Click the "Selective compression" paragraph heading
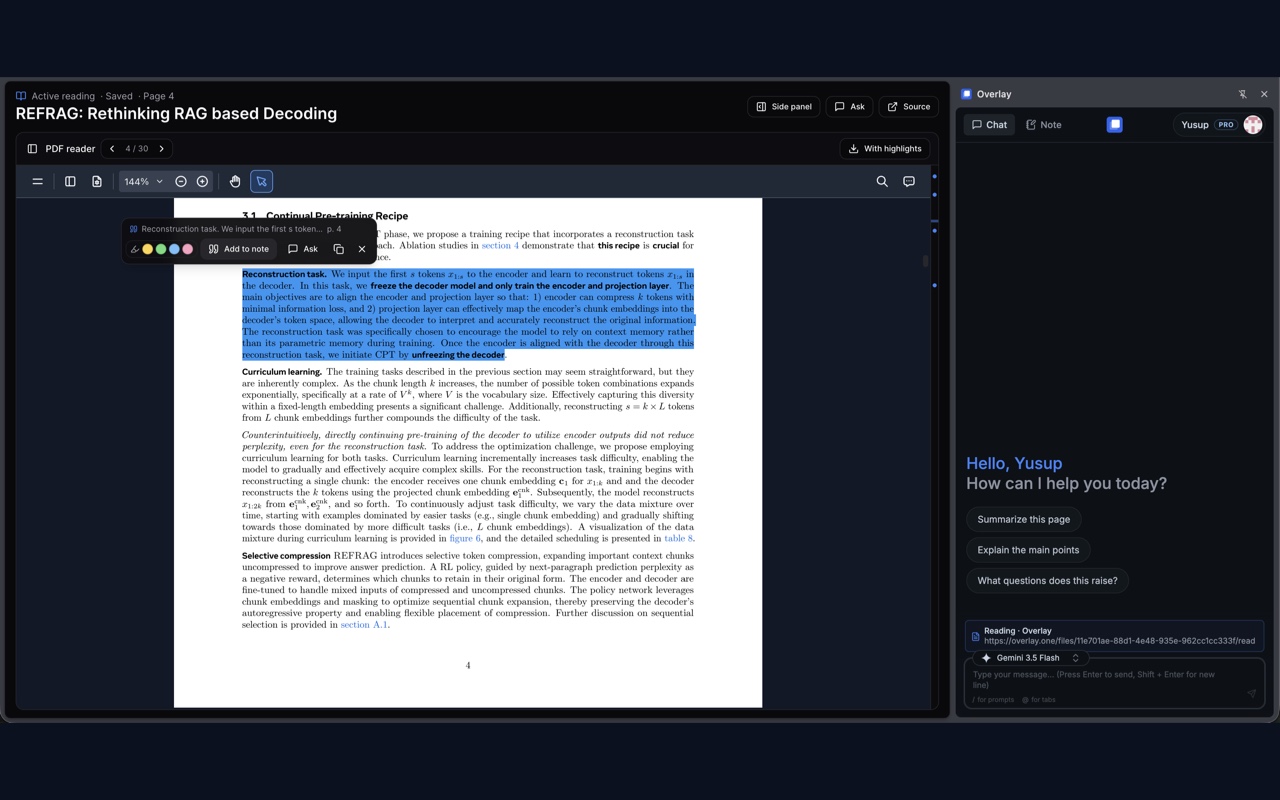 286,556
